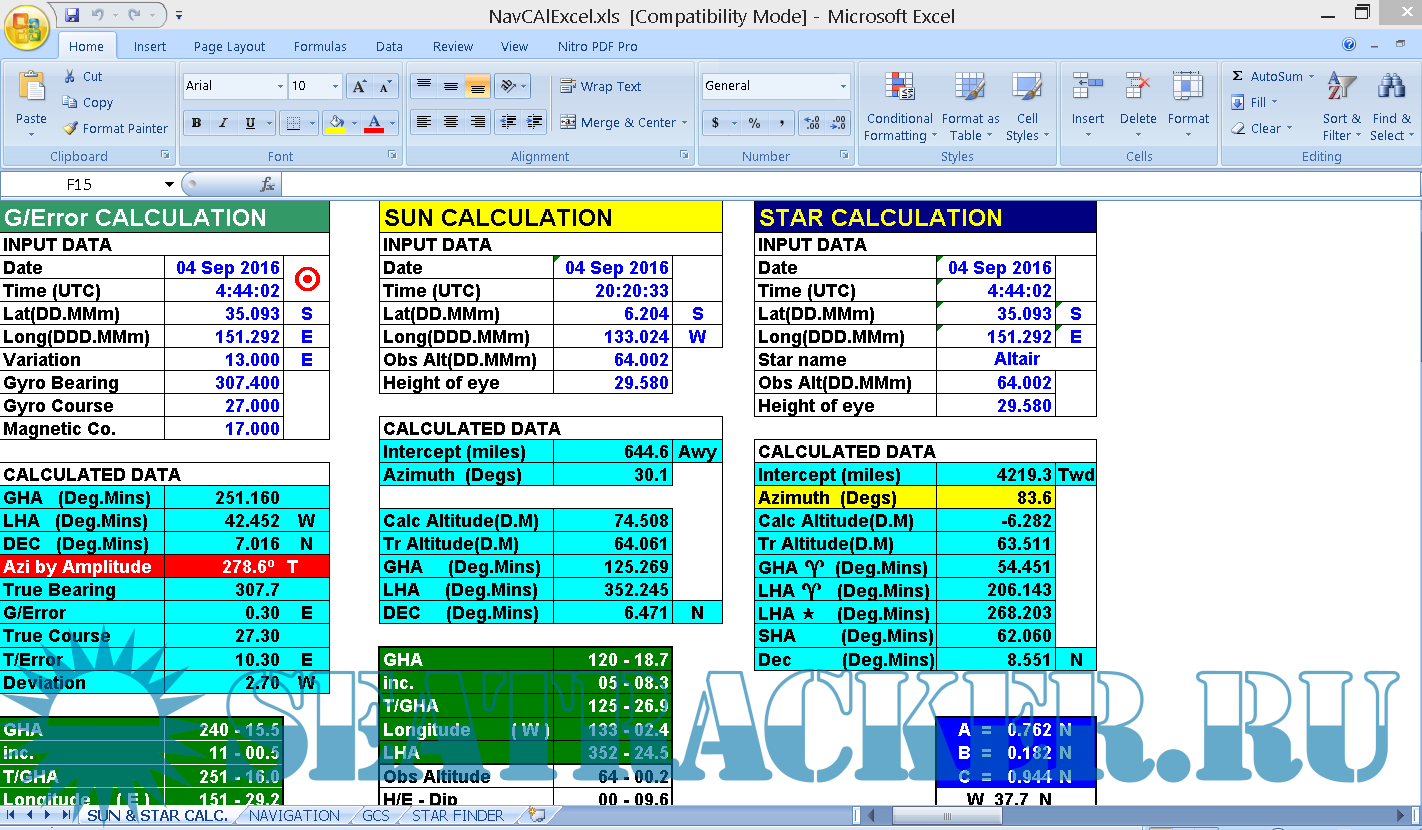This screenshot has height=830, width=1422.
Task: Toggle Wrap Text for selected cell
Action: [600, 86]
